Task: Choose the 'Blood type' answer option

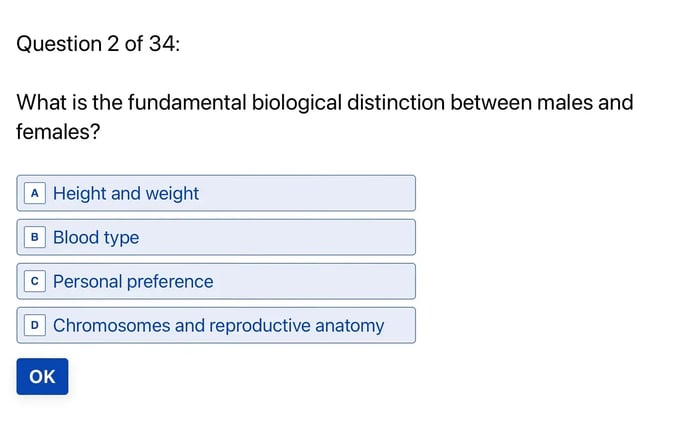Action: [x=216, y=237]
